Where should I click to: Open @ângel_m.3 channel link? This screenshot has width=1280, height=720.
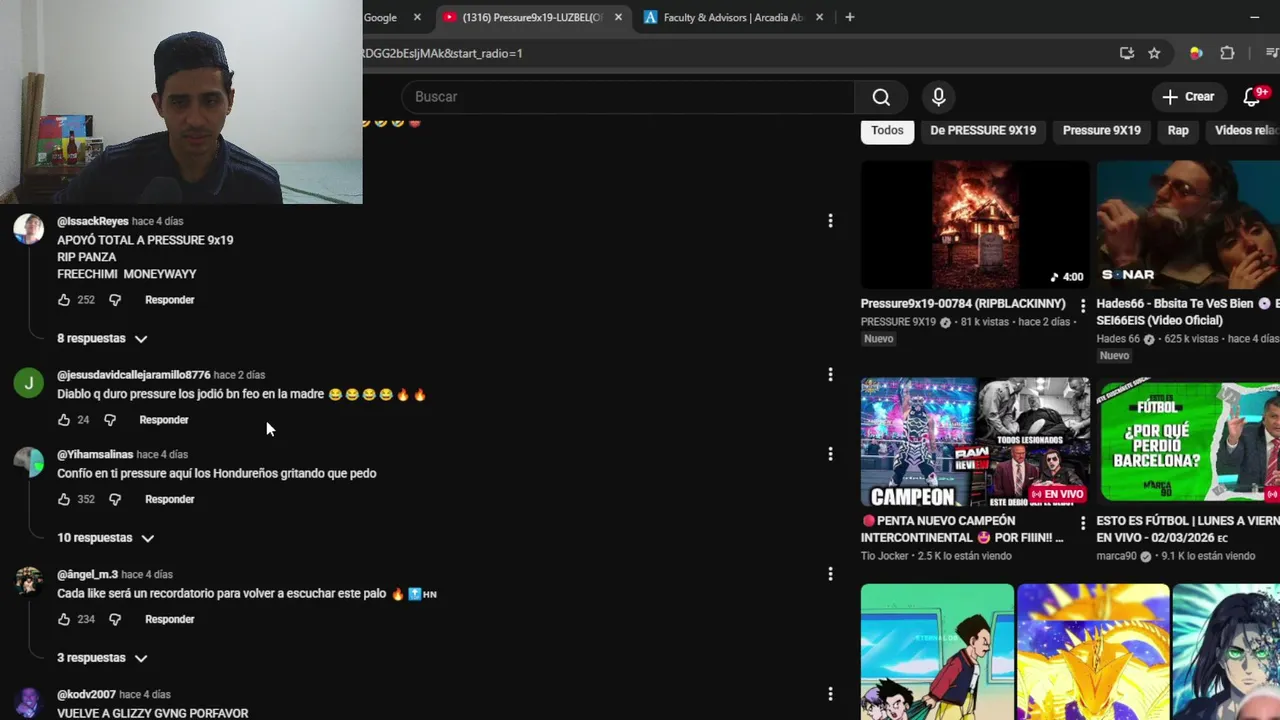coord(87,574)
